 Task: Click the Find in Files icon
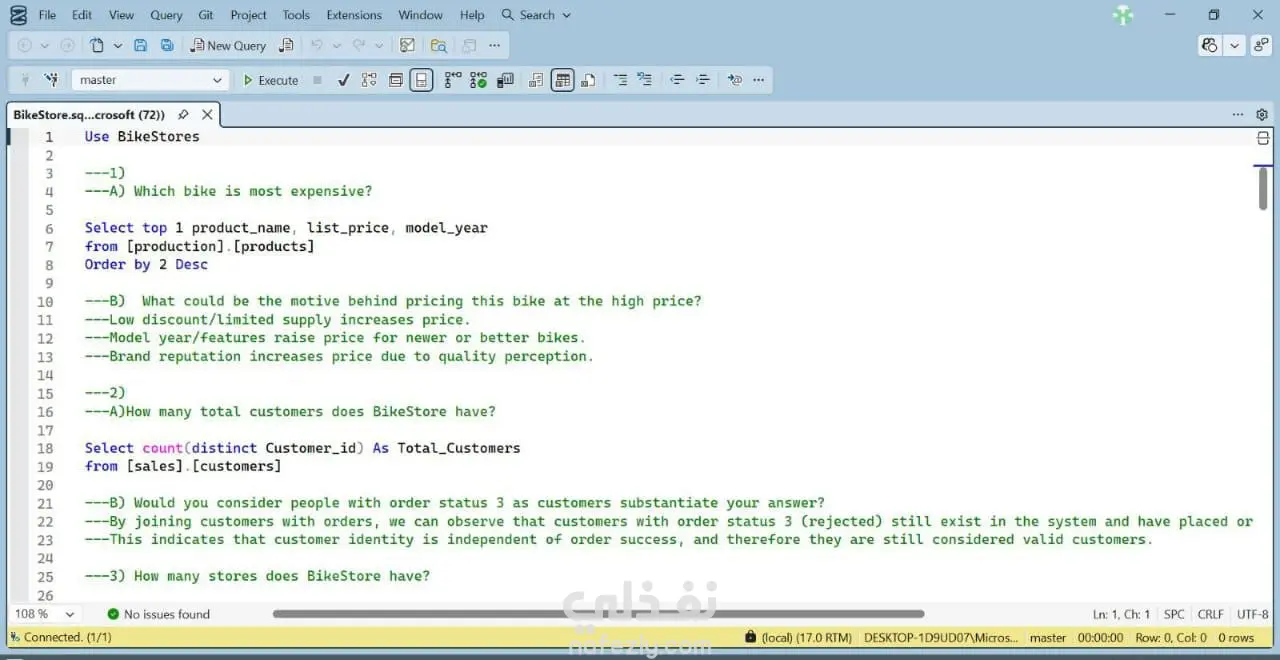(x=438, y=45)
